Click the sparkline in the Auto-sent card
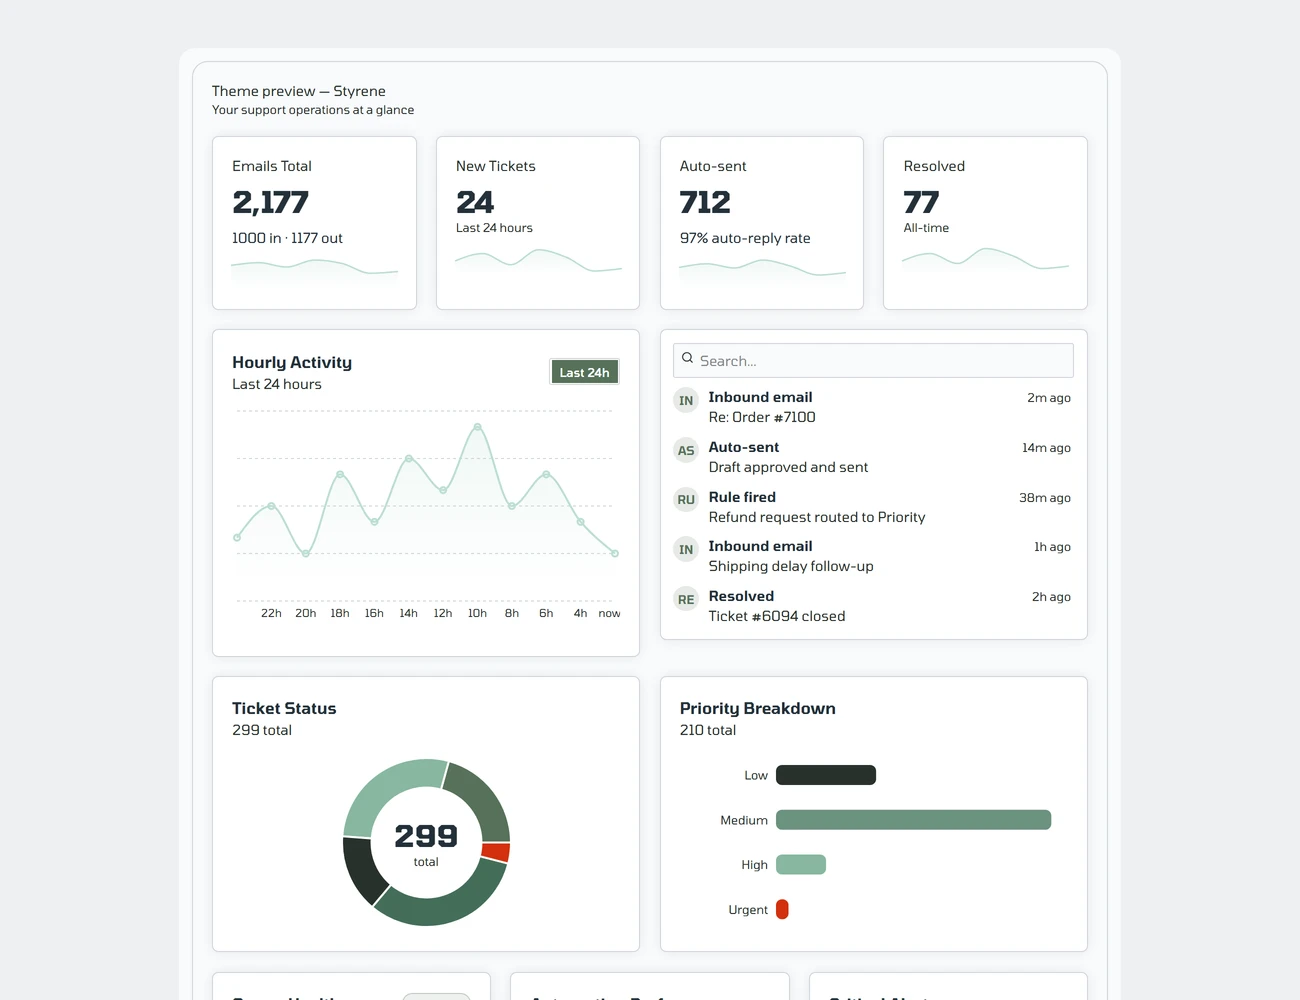This screenshot has height=1000, width=1300. coord(762,271)
